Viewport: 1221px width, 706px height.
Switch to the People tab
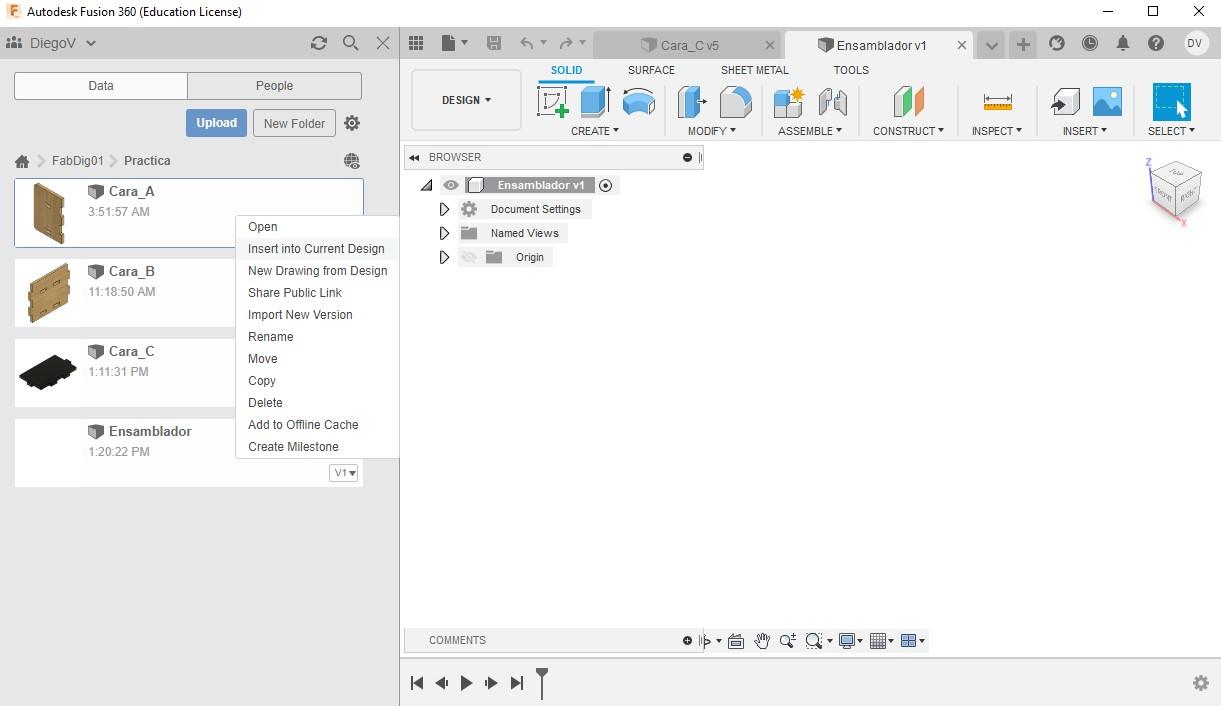click(274, 86)
